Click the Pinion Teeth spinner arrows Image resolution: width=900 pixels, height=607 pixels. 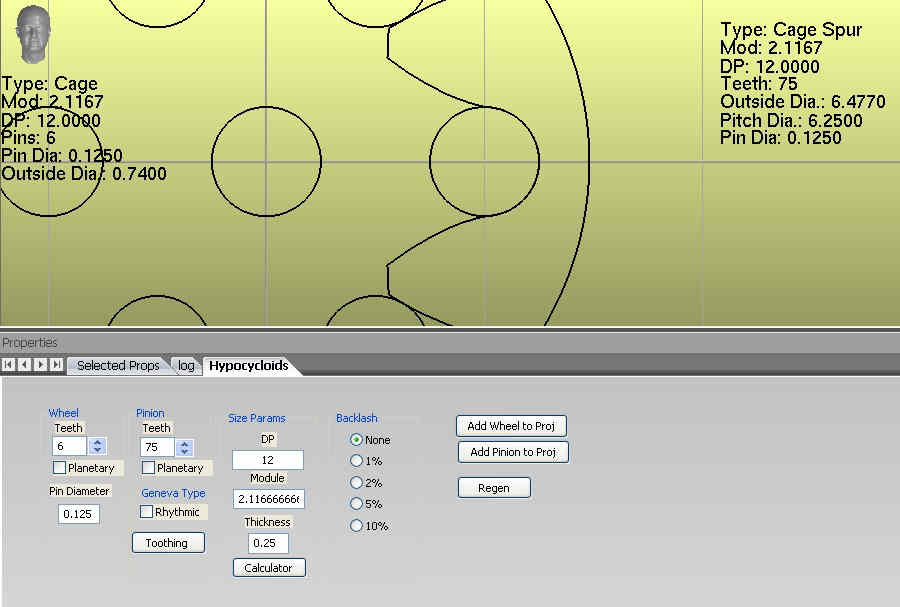tap(185, 447)
